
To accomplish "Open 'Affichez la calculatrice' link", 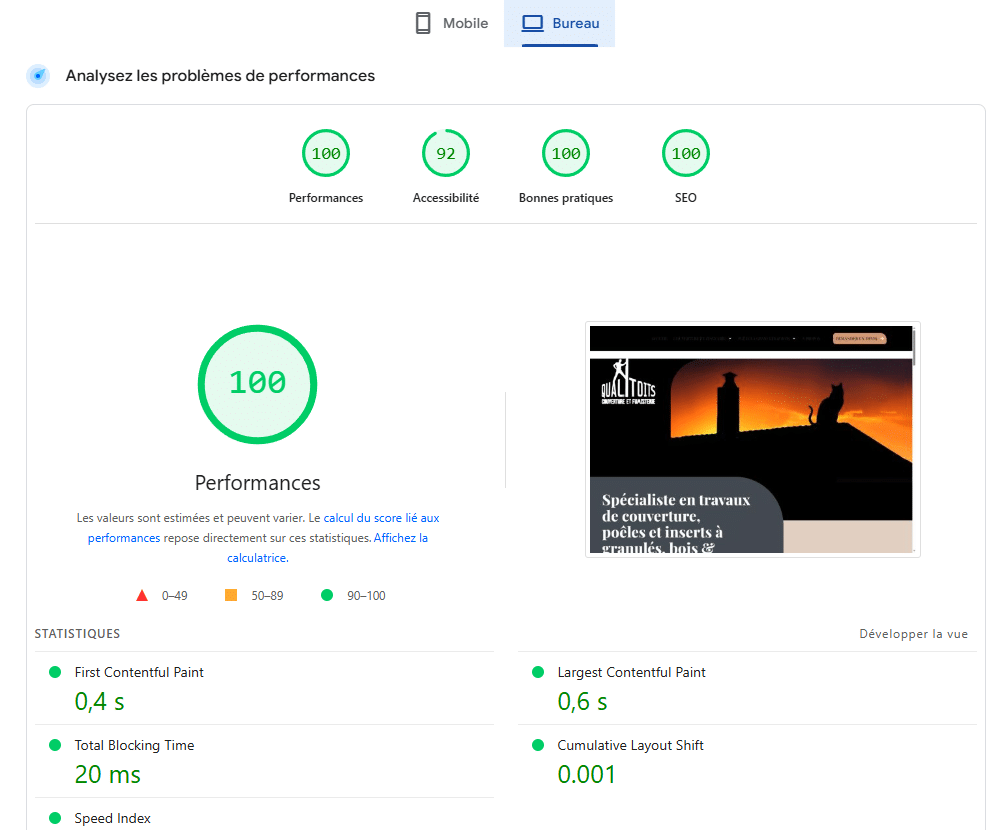I will (401, 538).
